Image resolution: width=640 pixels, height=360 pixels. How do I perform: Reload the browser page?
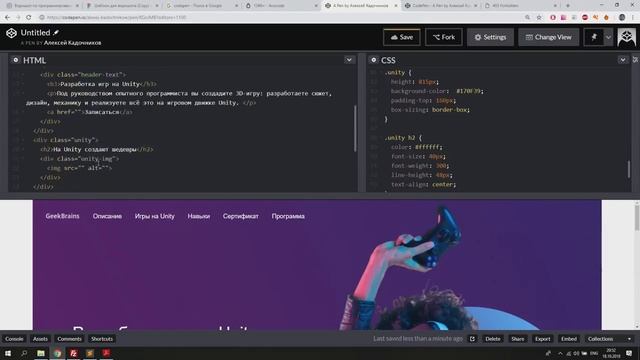point(29,18)
